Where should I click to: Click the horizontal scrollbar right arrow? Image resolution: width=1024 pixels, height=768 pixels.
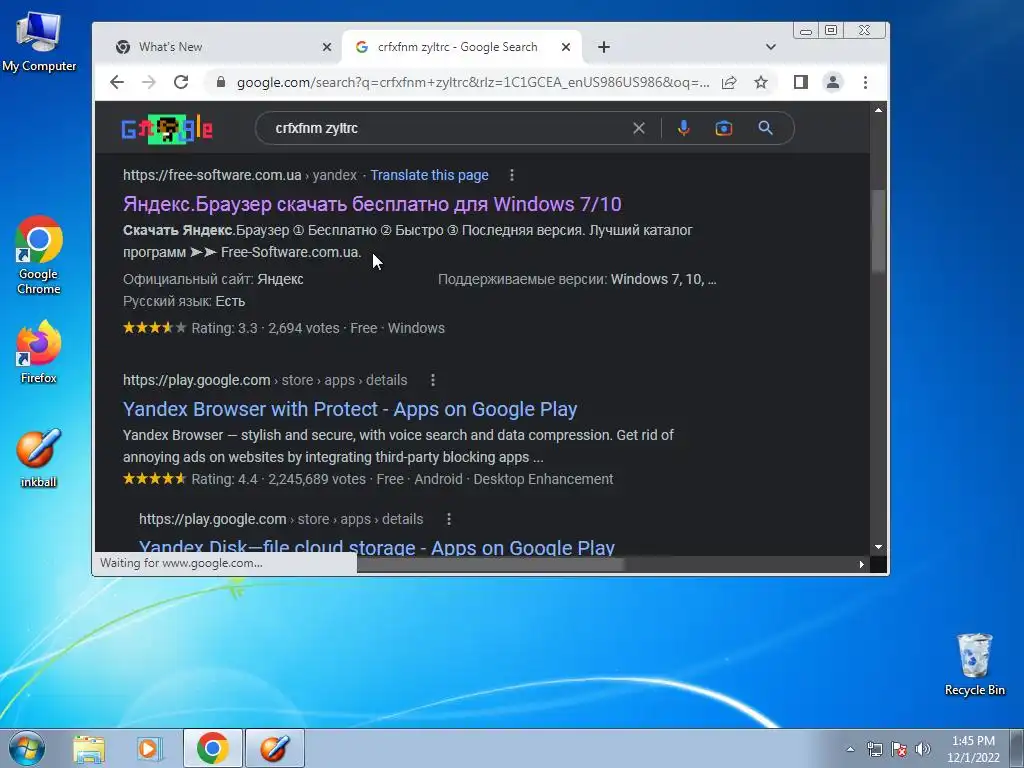coord(861,564)
